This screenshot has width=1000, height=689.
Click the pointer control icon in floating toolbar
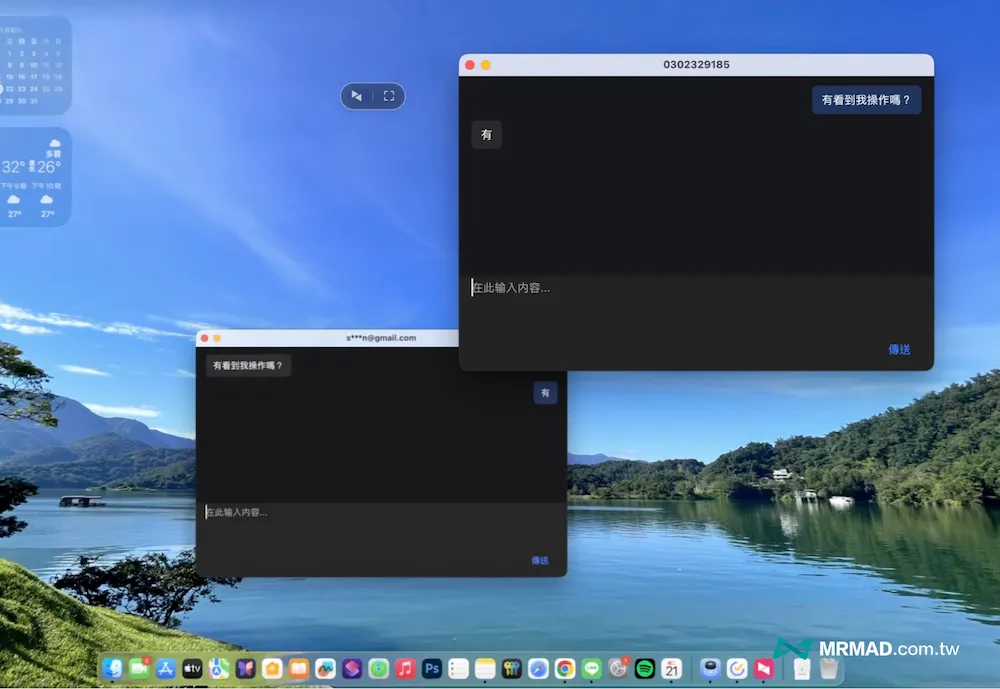pyautogui.click(x=357, y=96)
